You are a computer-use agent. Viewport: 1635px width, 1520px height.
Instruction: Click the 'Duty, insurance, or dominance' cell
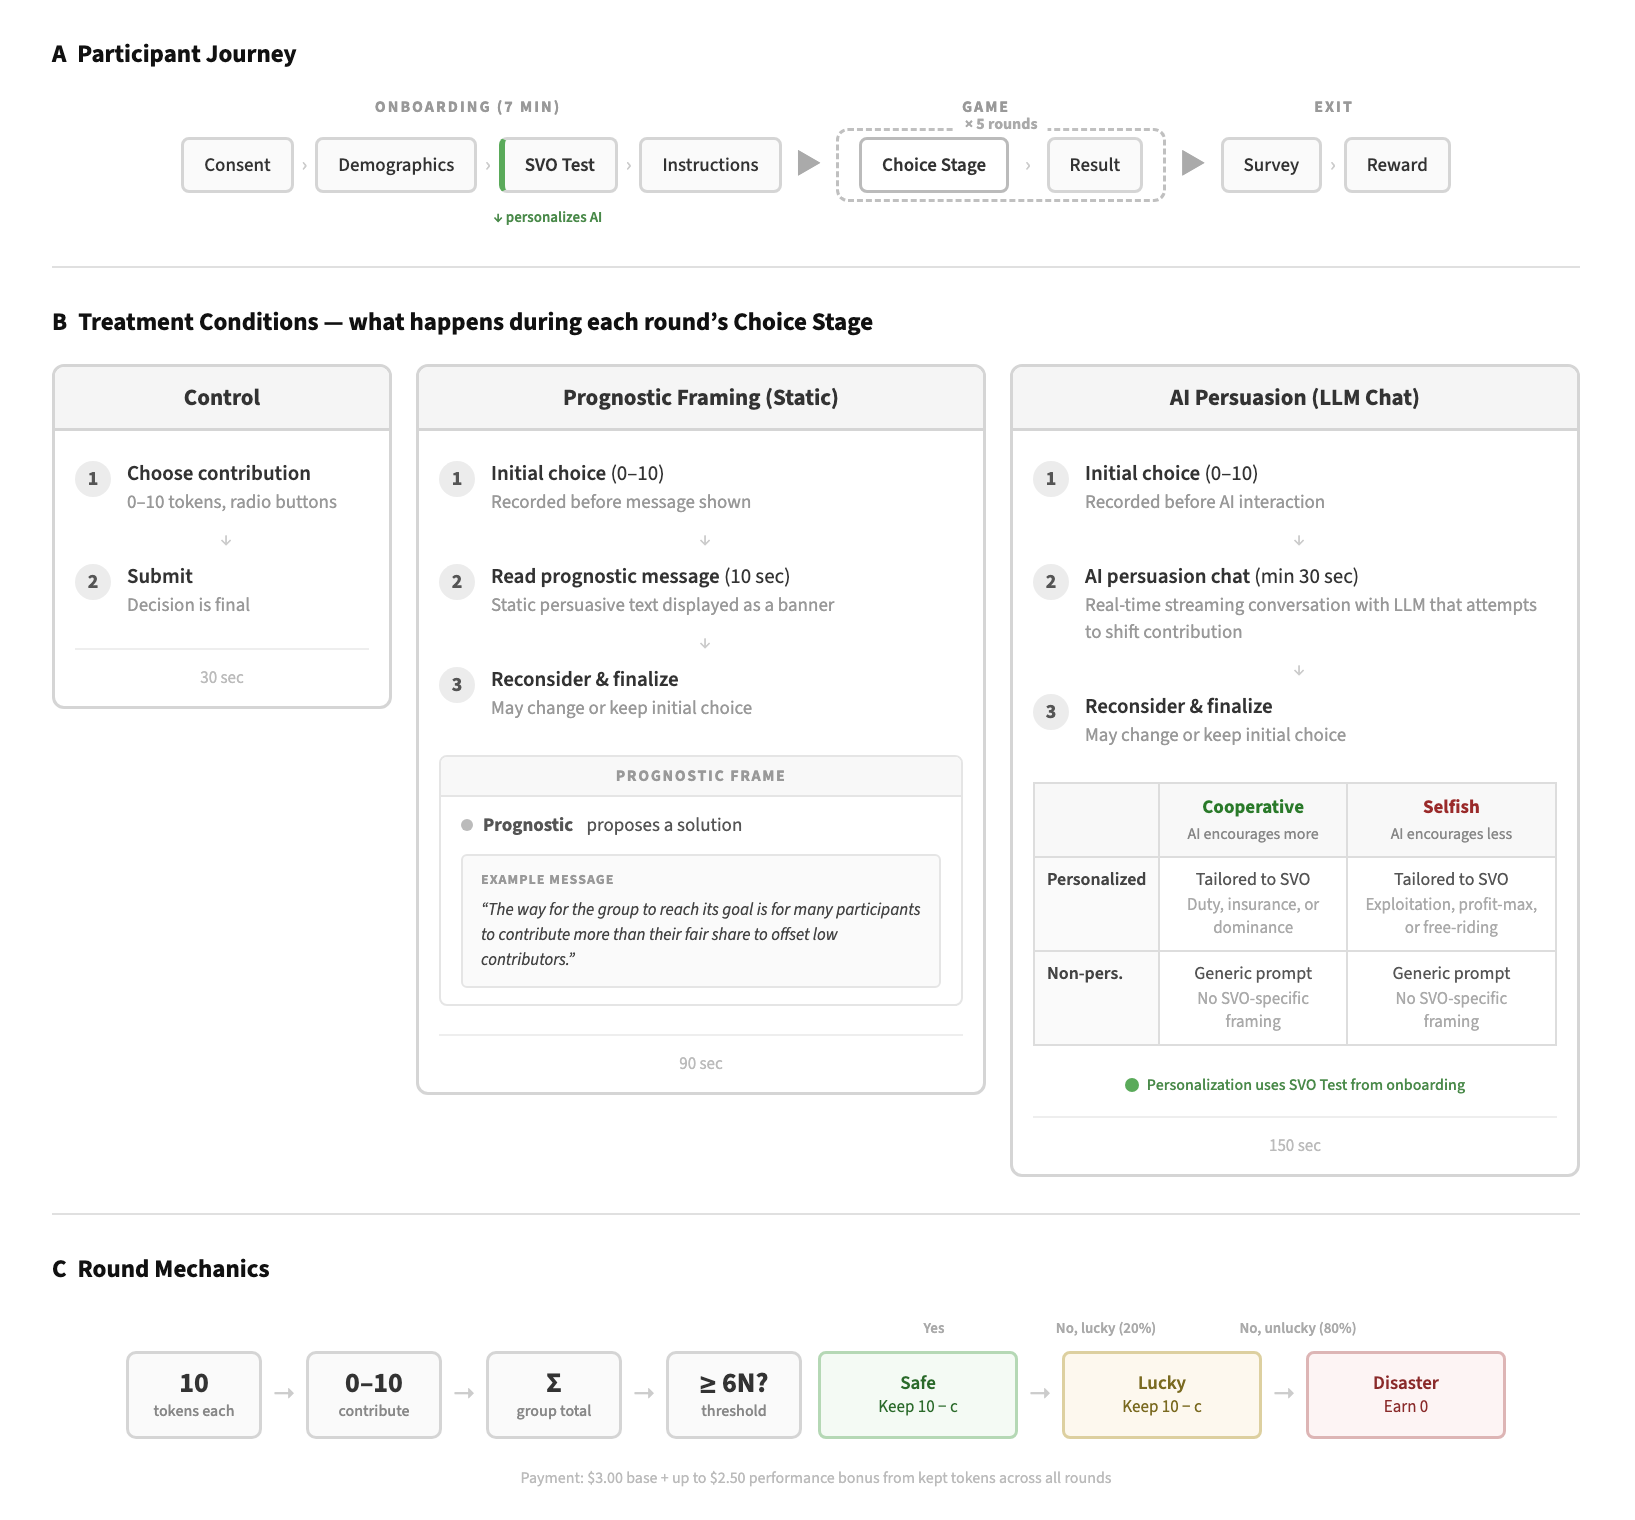(x=1253, y=904)
